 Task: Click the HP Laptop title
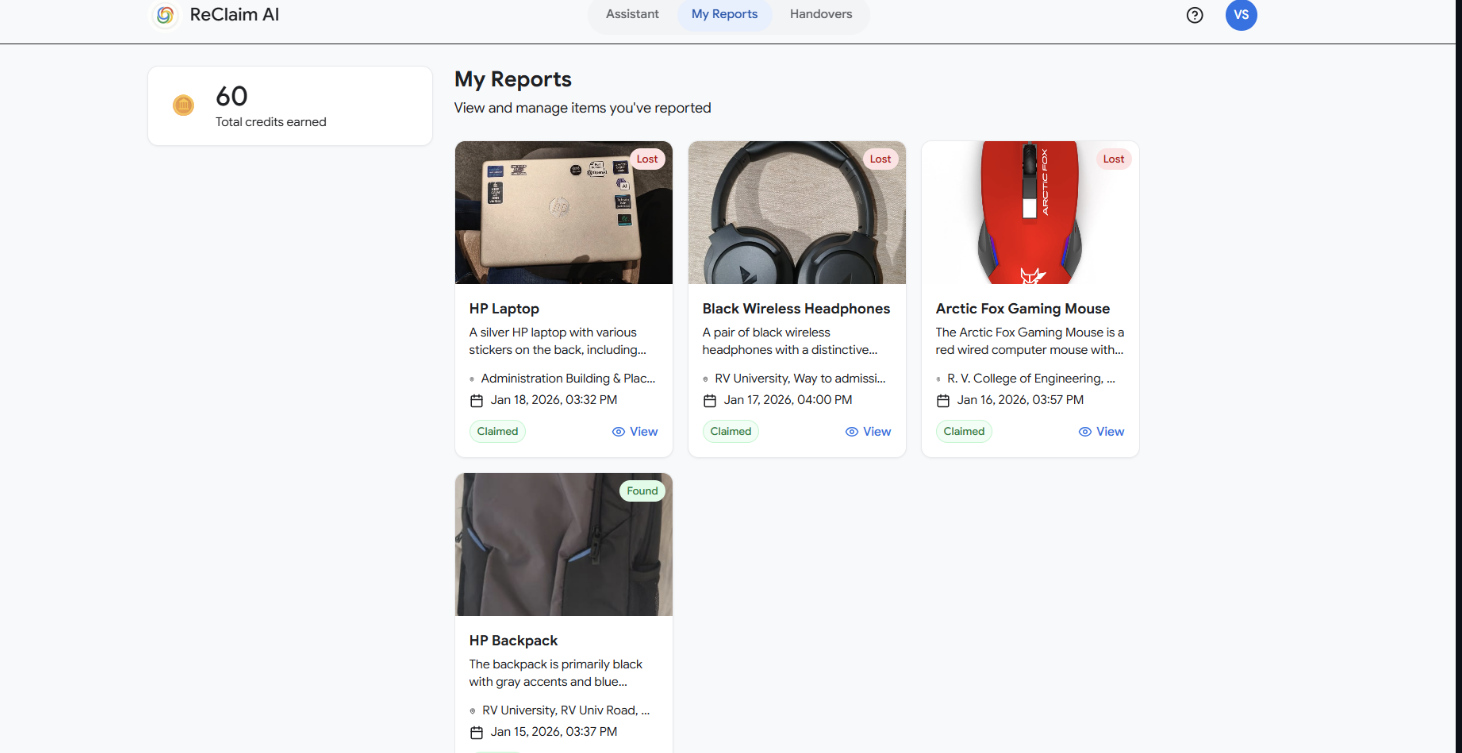click(x=504, y=309)
